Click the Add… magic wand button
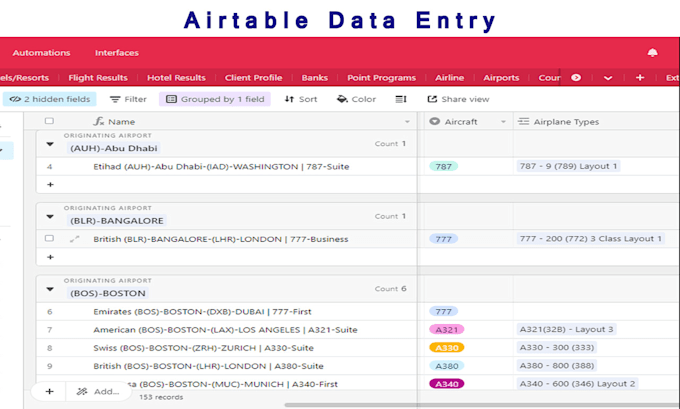The width and height of the screenshot is (680, 409). [98, 391]
